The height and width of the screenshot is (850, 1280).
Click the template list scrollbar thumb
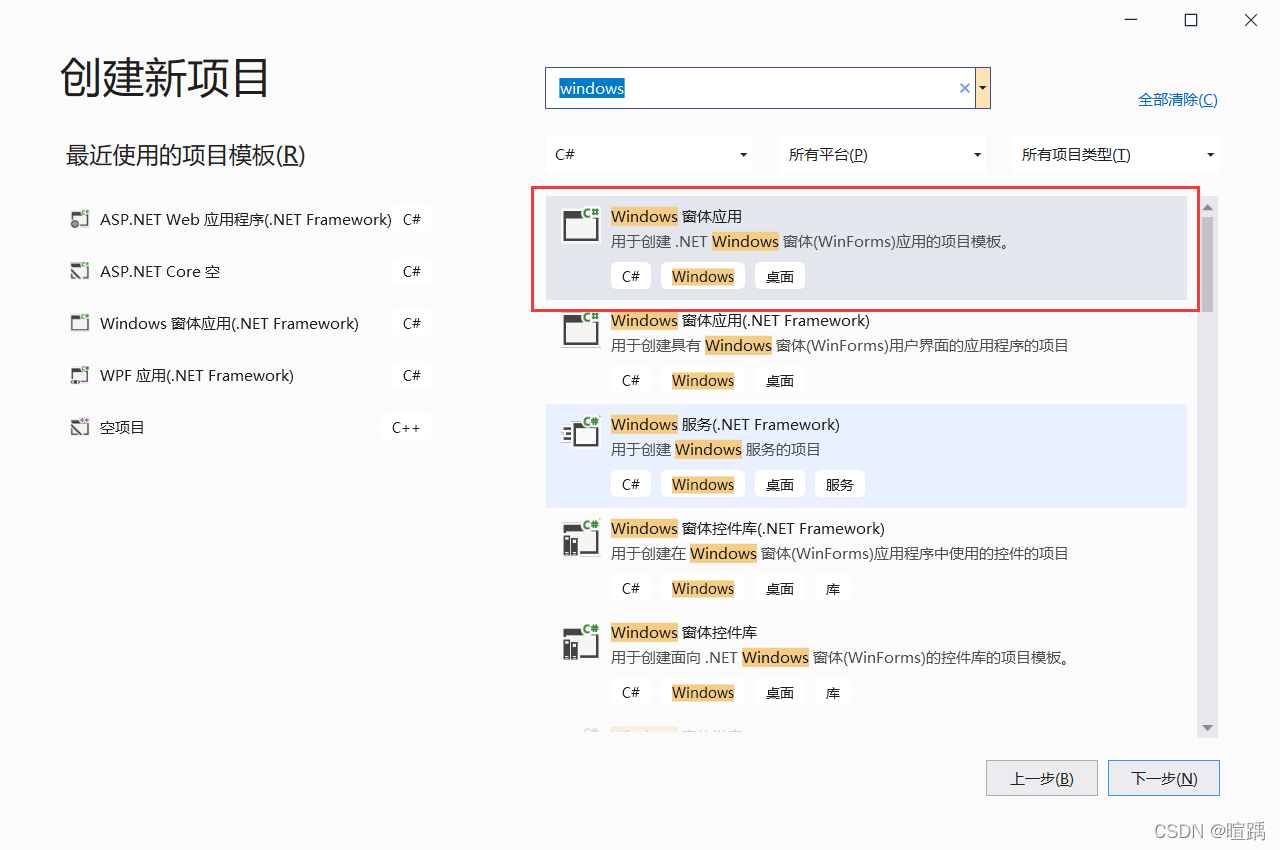coord(1207,264)
